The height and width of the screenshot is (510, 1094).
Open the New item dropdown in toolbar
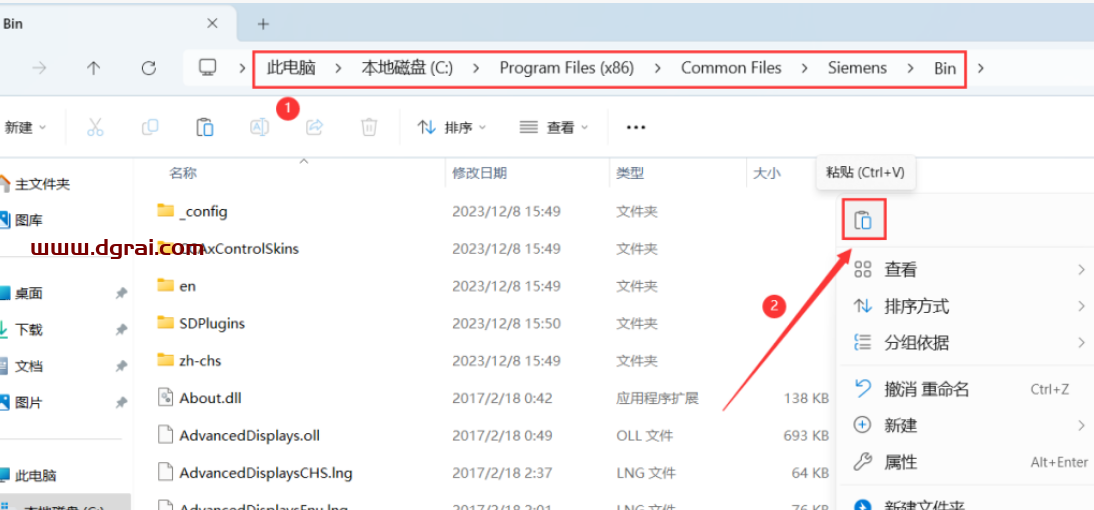[25, 127]
